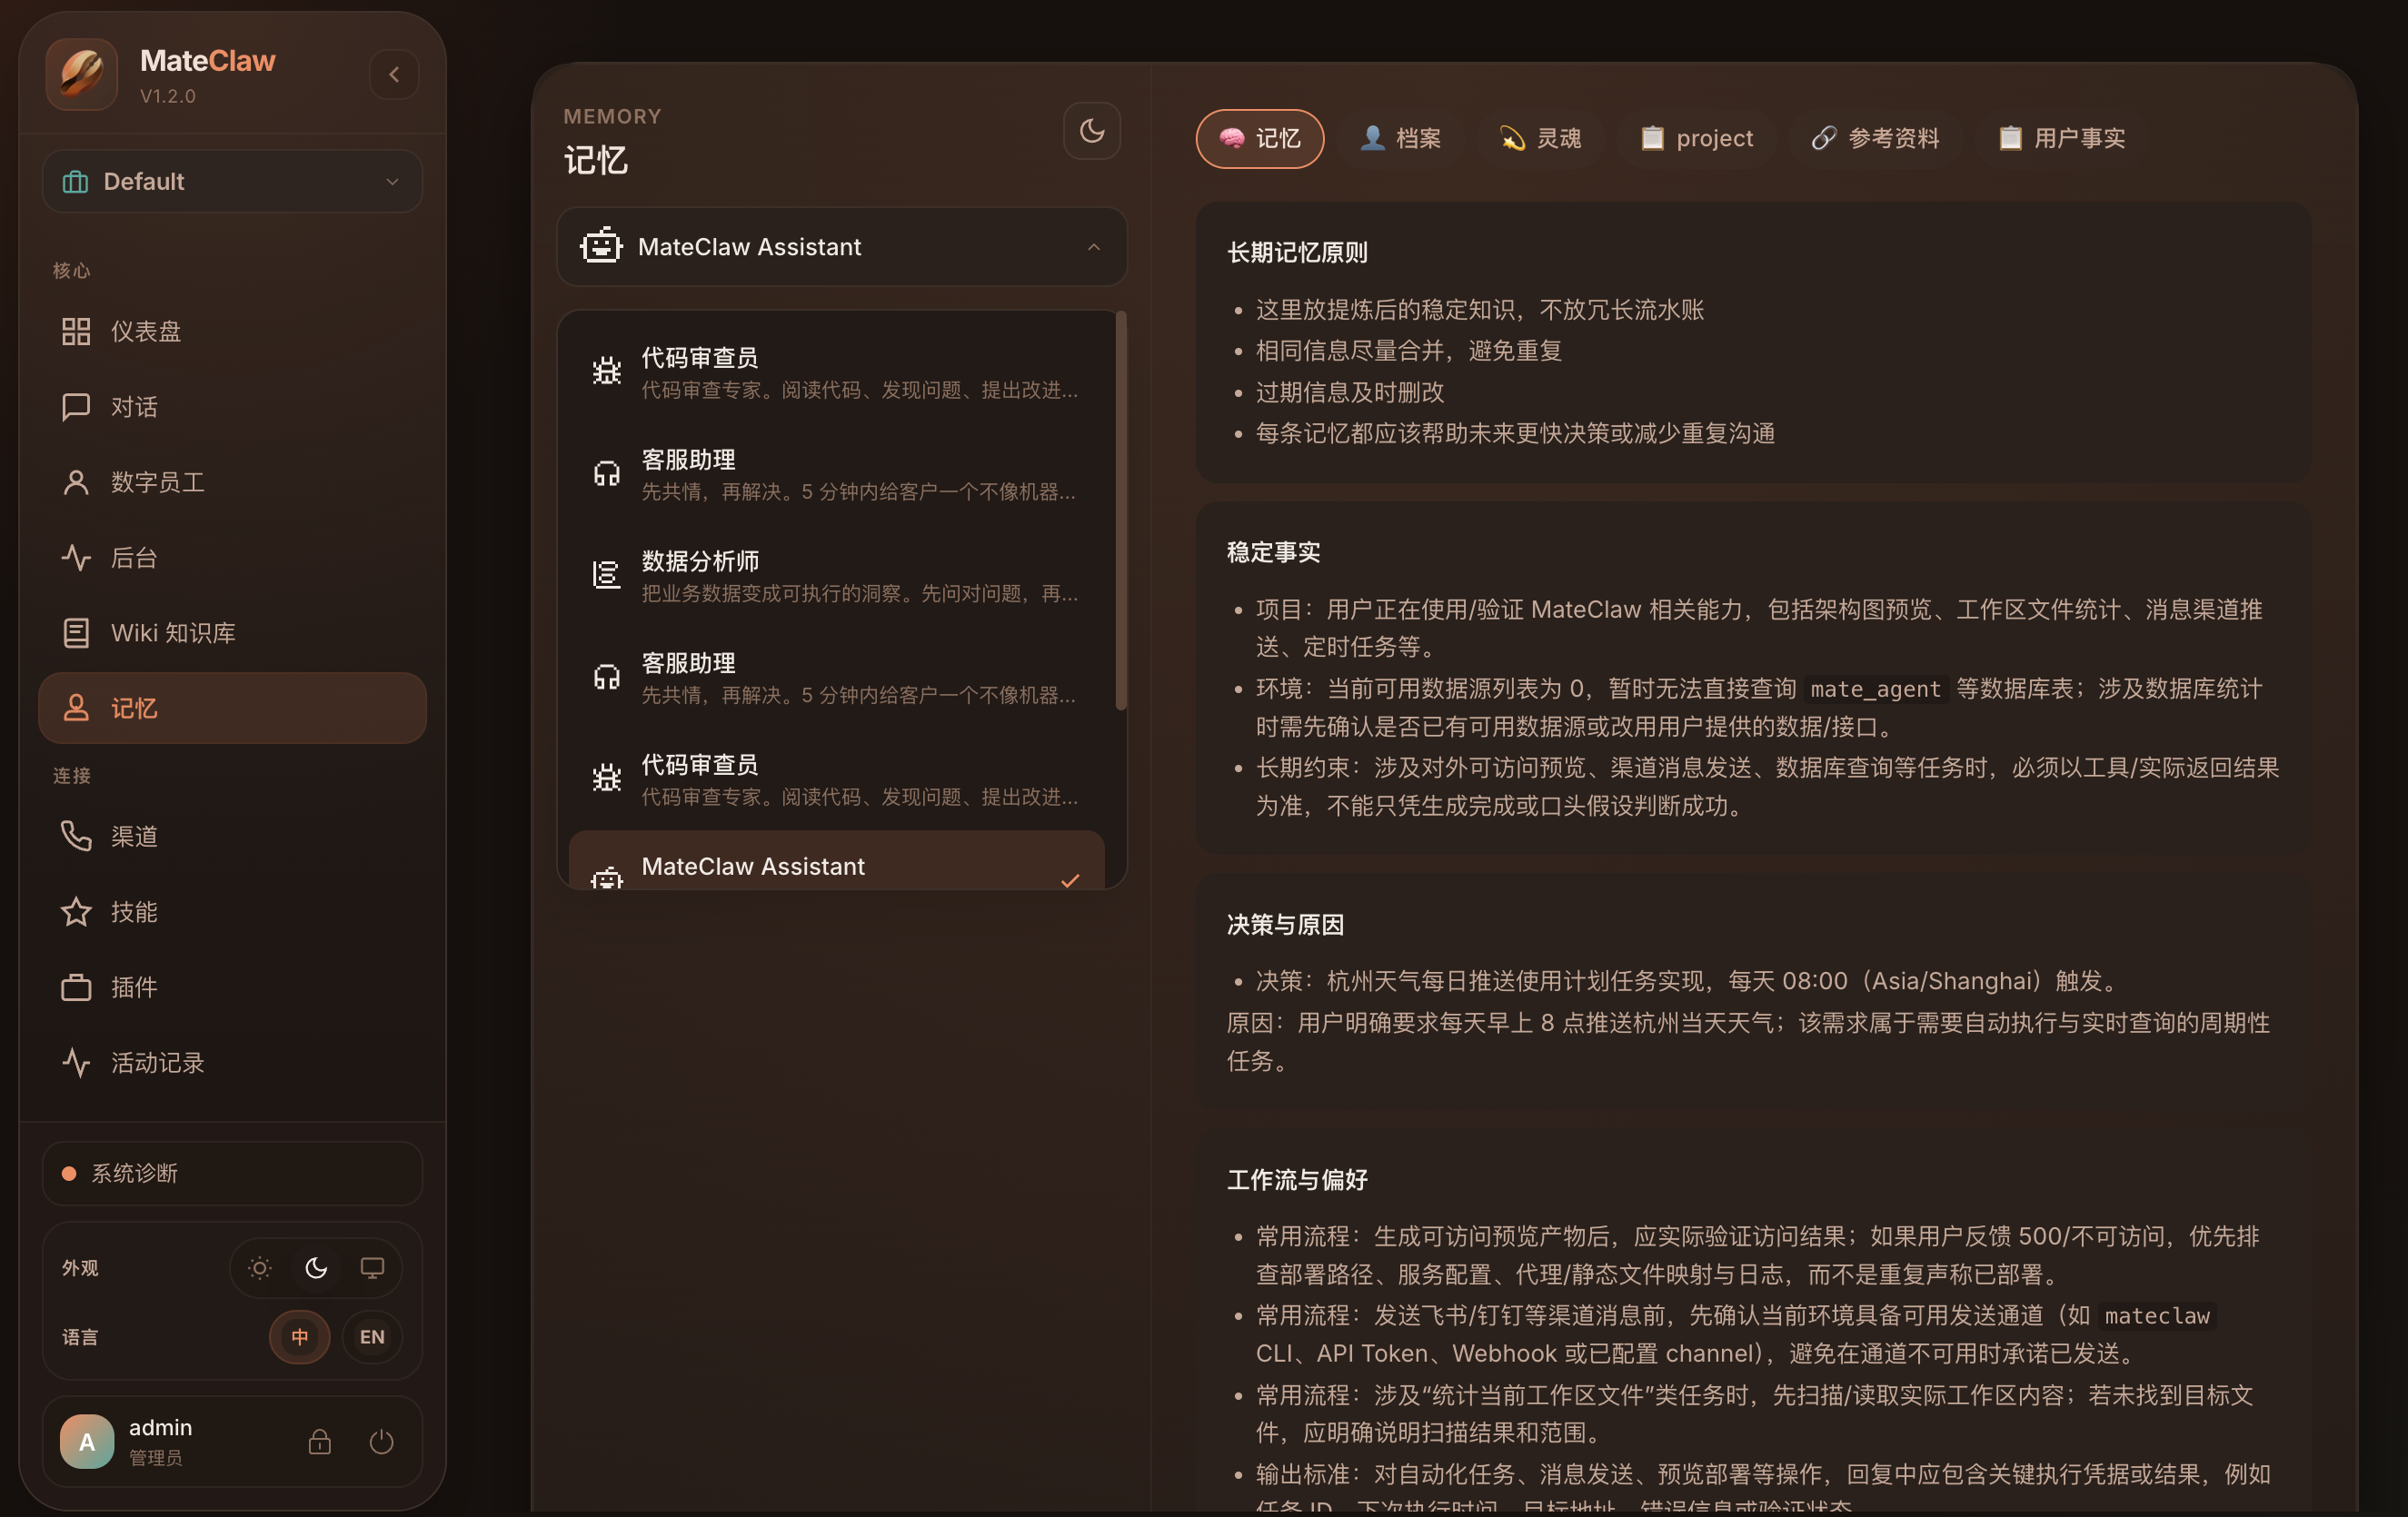Click the 过期信息及时删改 bullet text
Screen dimensions: 2408x1517
click(x=1350, y=392)
